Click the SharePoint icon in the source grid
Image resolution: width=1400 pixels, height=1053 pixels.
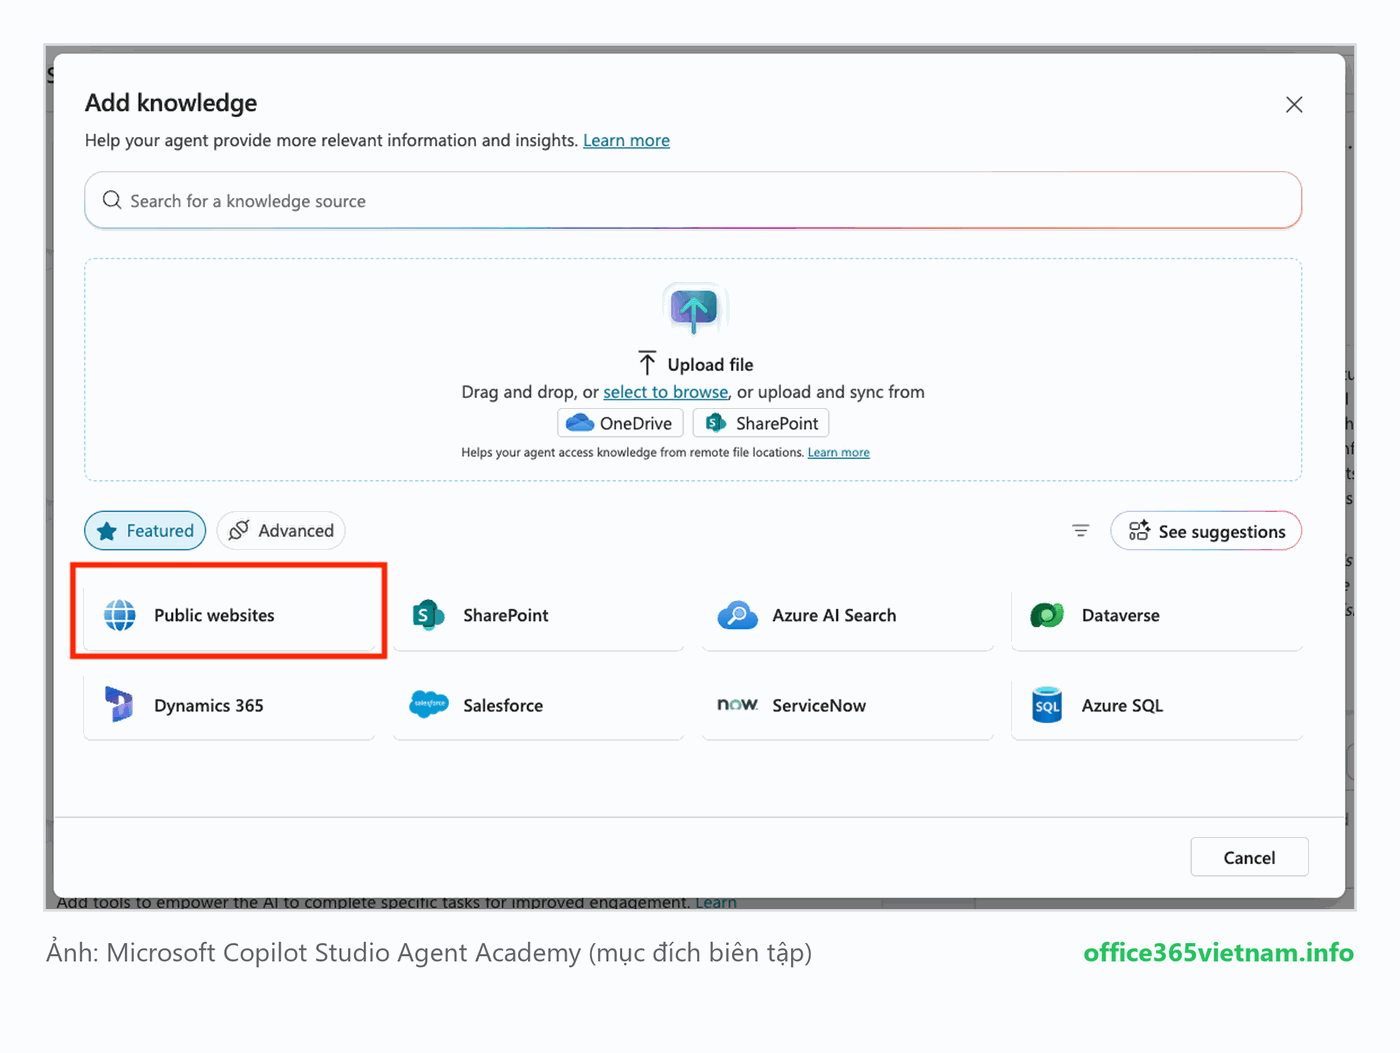coord(429,615)
